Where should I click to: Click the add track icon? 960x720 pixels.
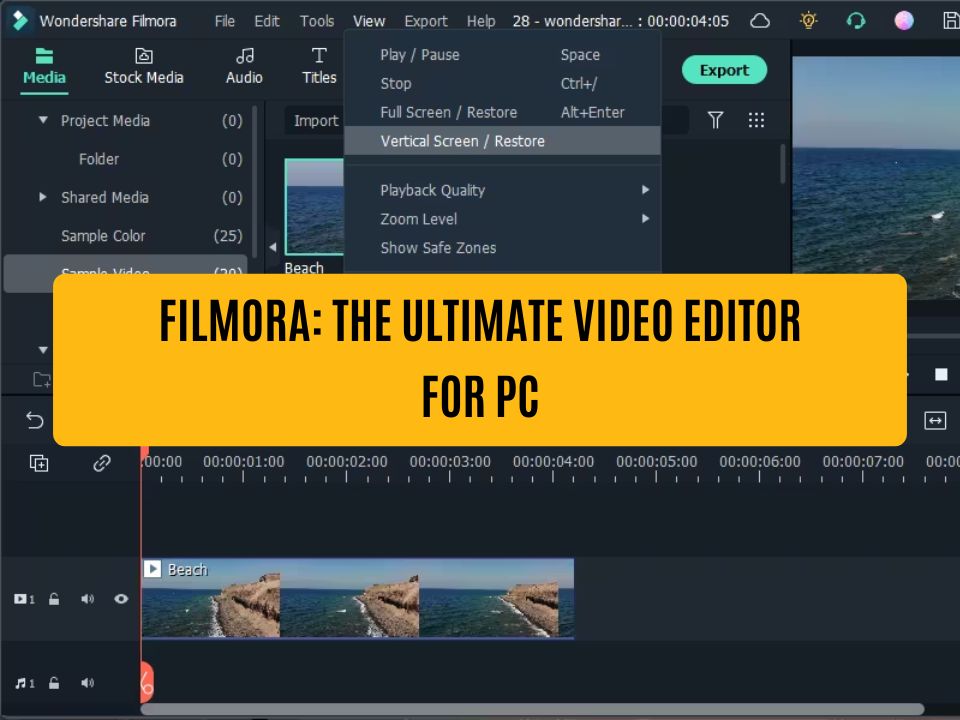(x=39, y=463)
